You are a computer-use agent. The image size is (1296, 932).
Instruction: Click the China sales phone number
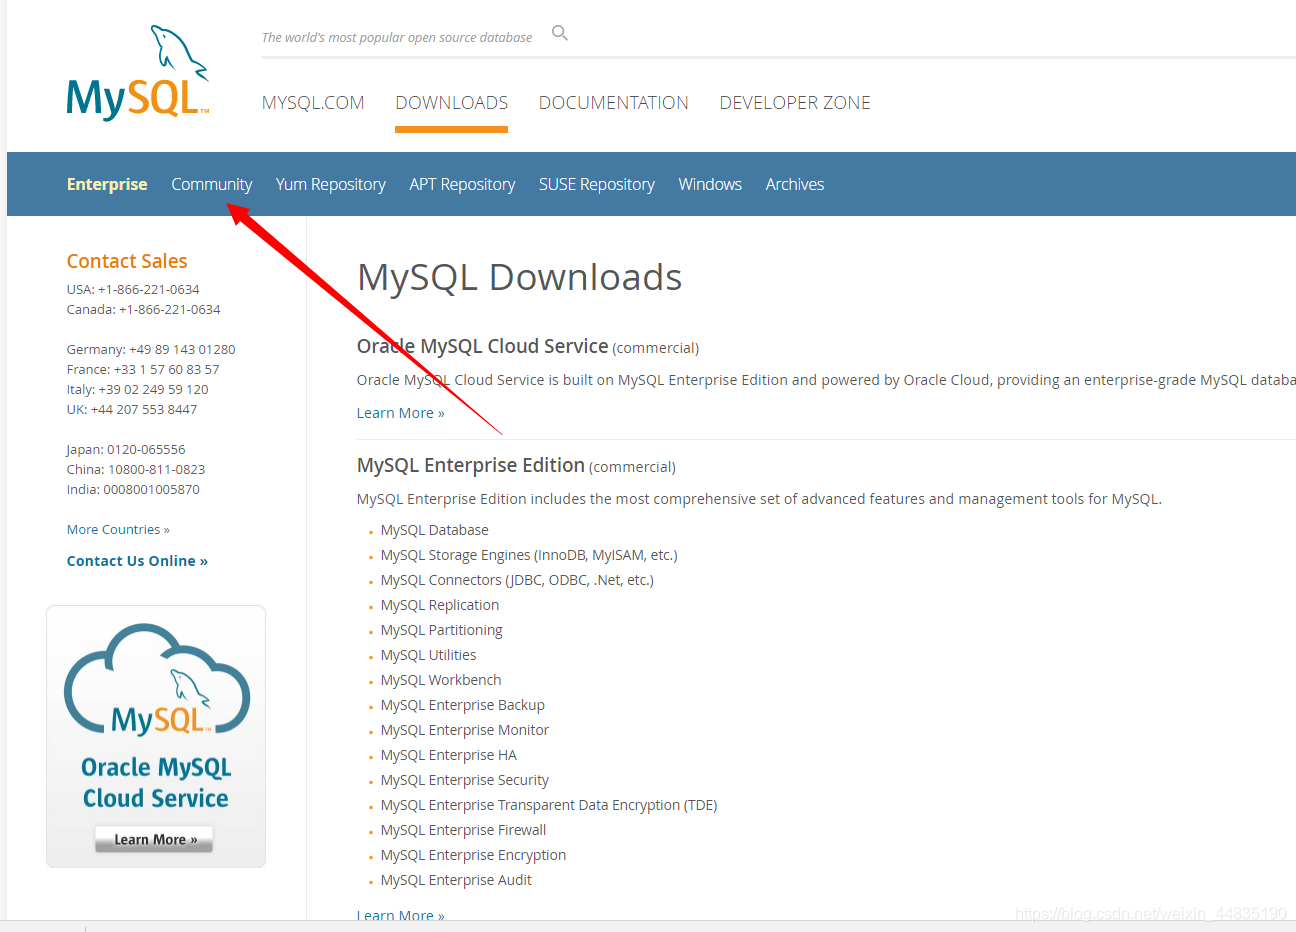[x=157, y=469]
